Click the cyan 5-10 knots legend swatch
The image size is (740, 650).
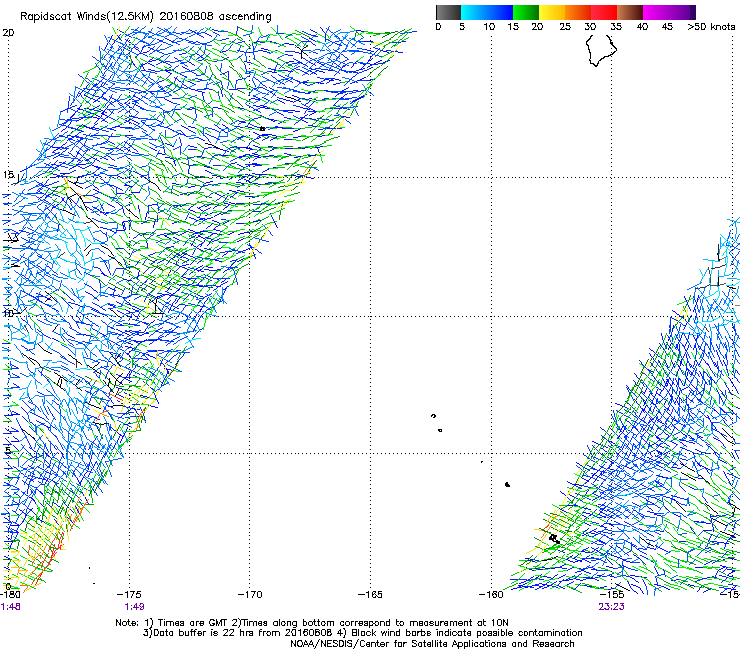474,12
